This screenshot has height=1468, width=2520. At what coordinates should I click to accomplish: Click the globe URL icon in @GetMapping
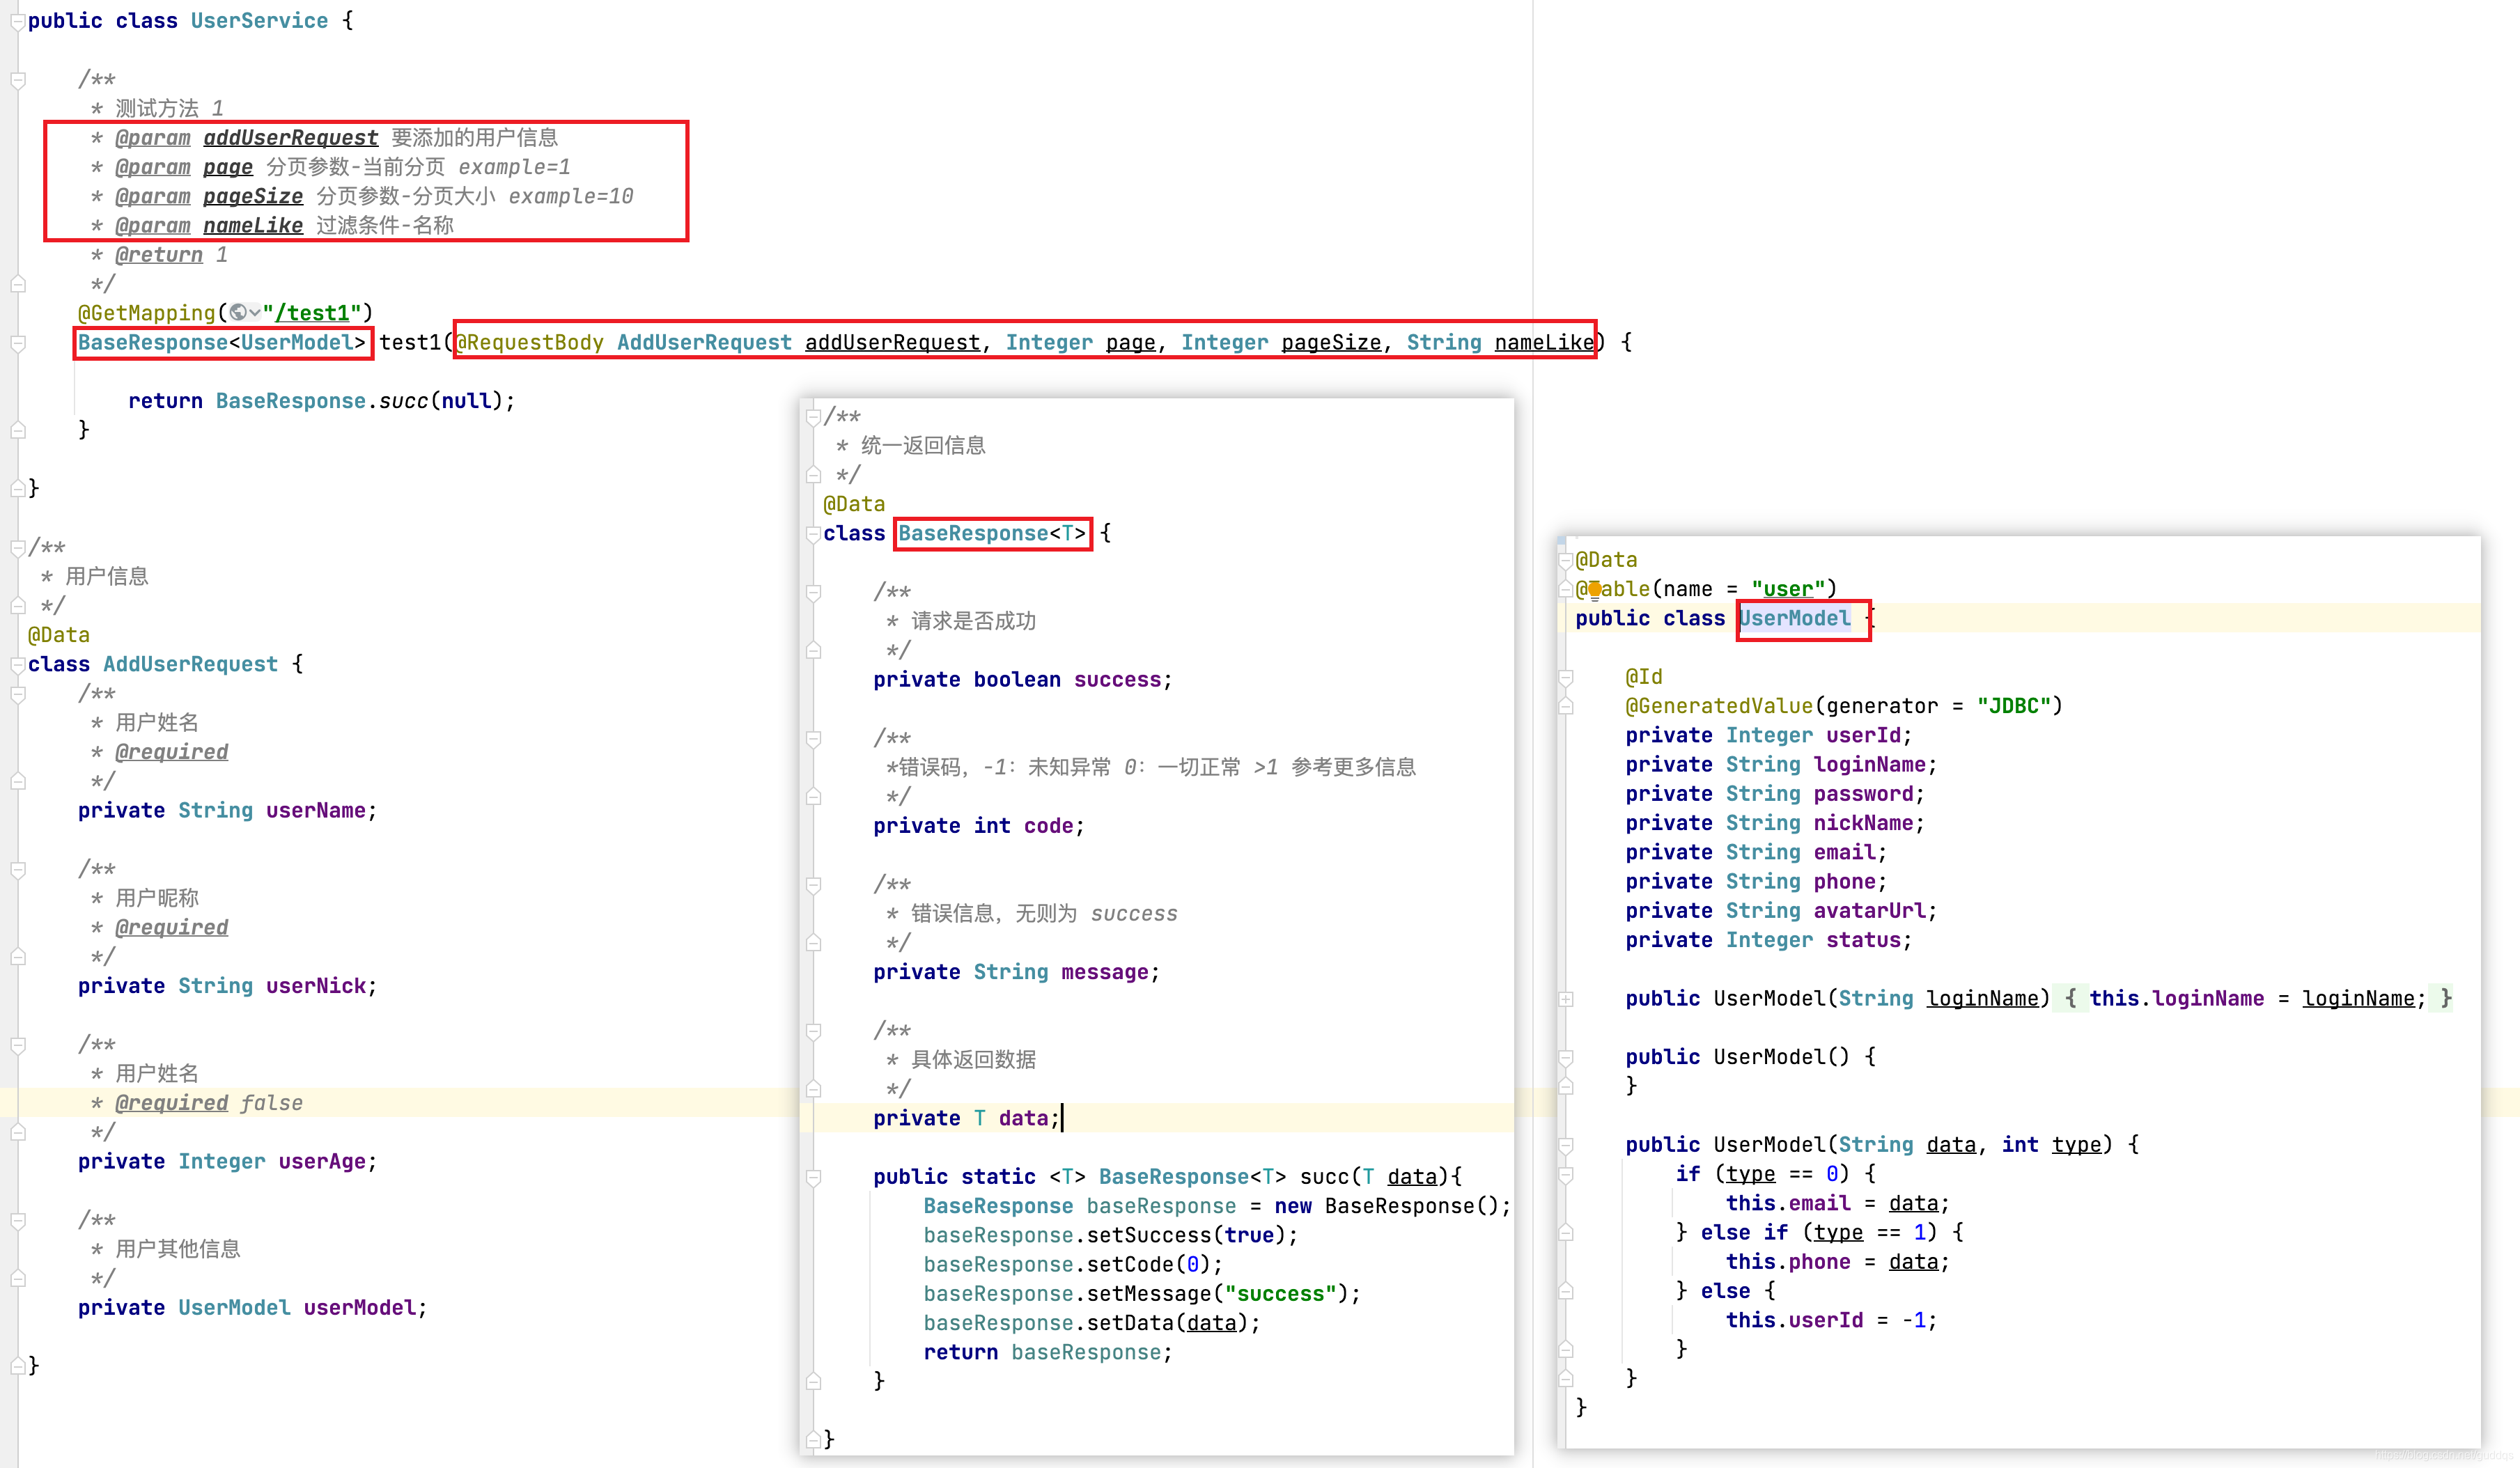pos(238,313)
